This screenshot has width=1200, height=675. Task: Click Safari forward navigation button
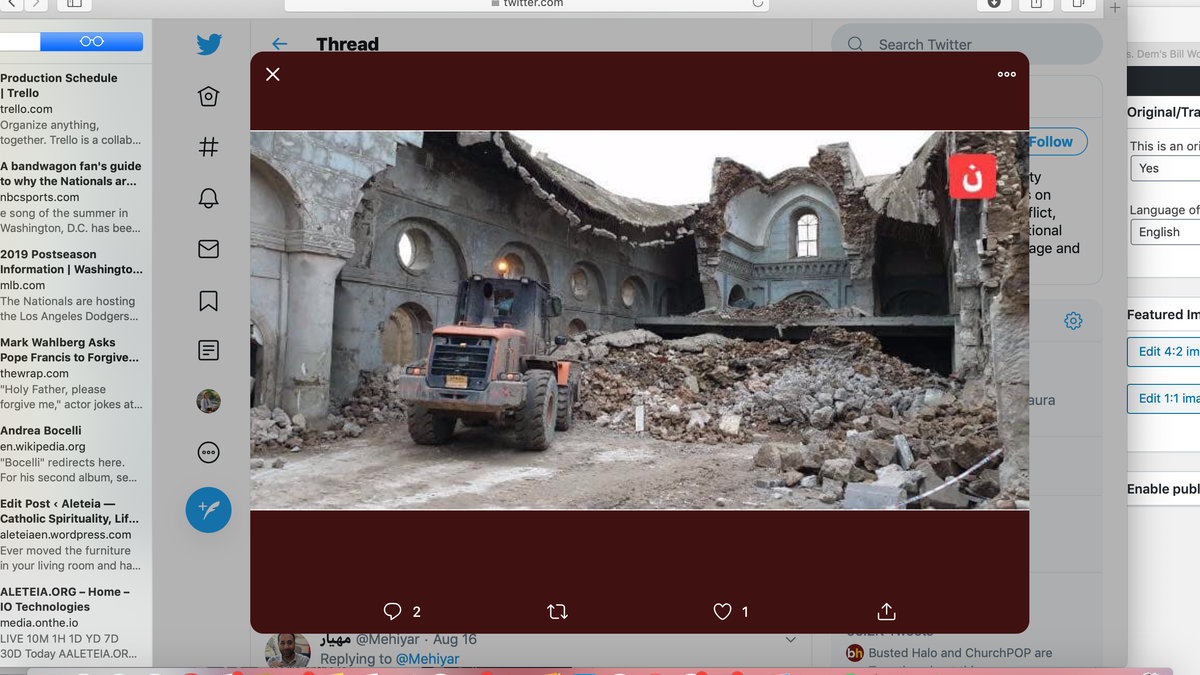[36, 4]
